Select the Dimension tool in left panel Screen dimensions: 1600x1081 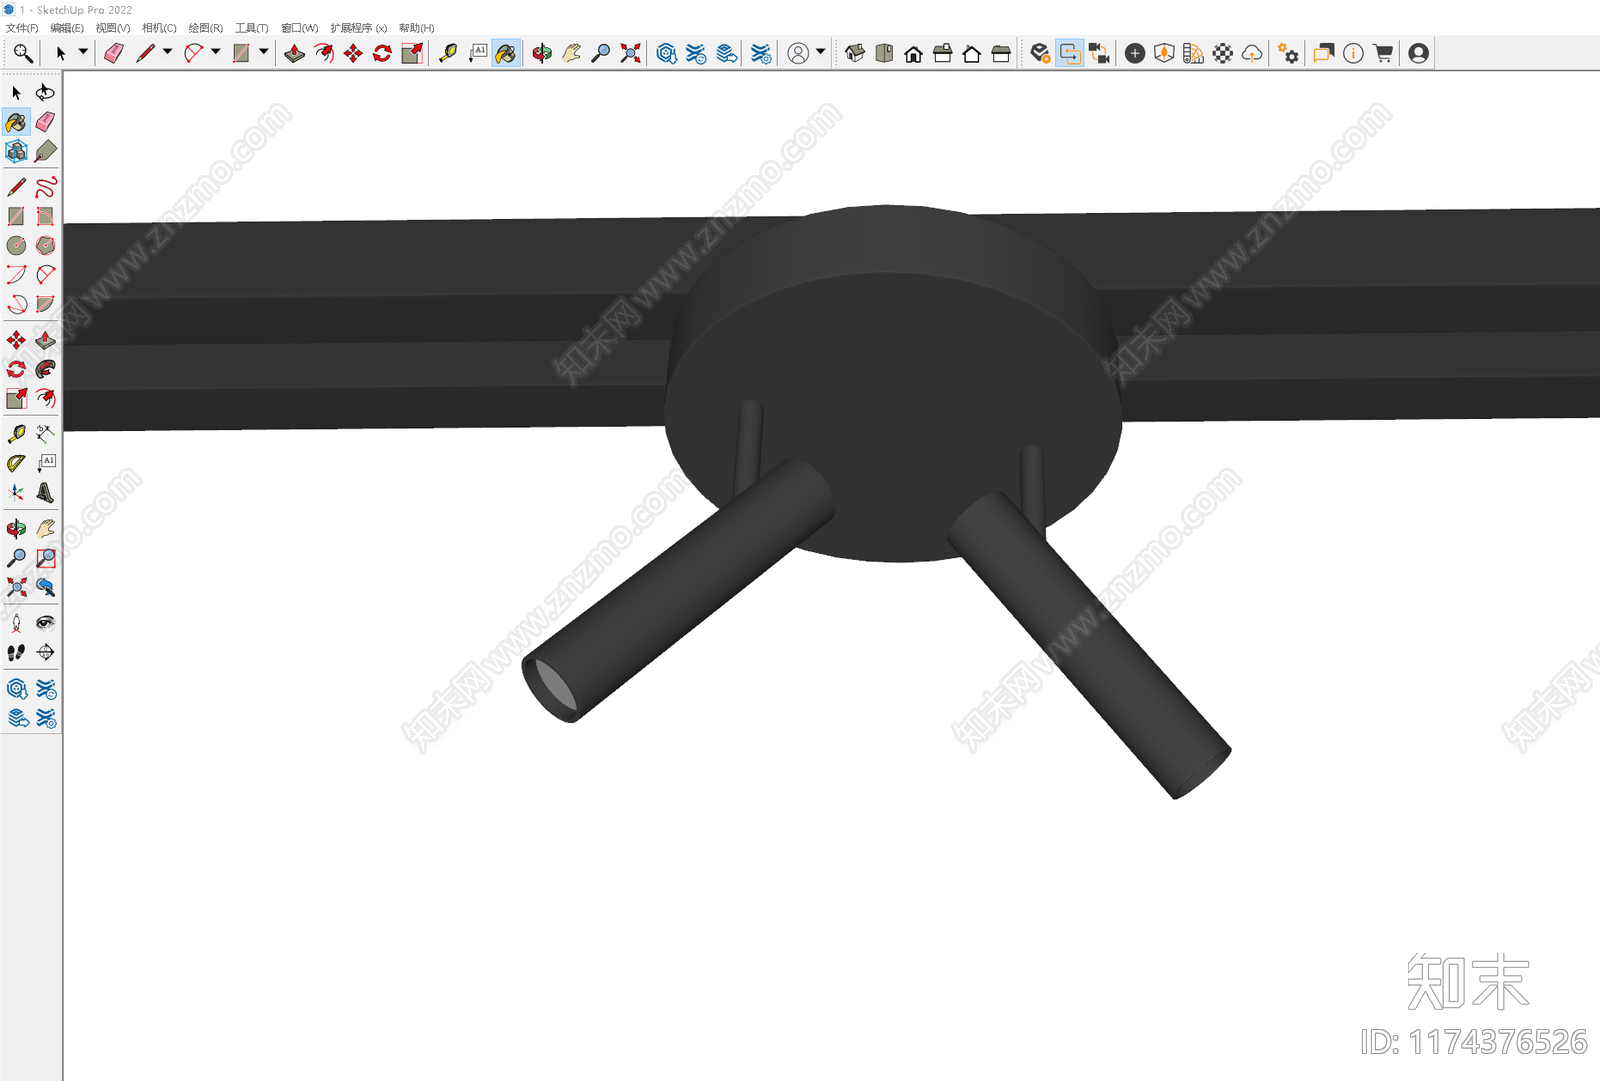[x=45, y=433]
